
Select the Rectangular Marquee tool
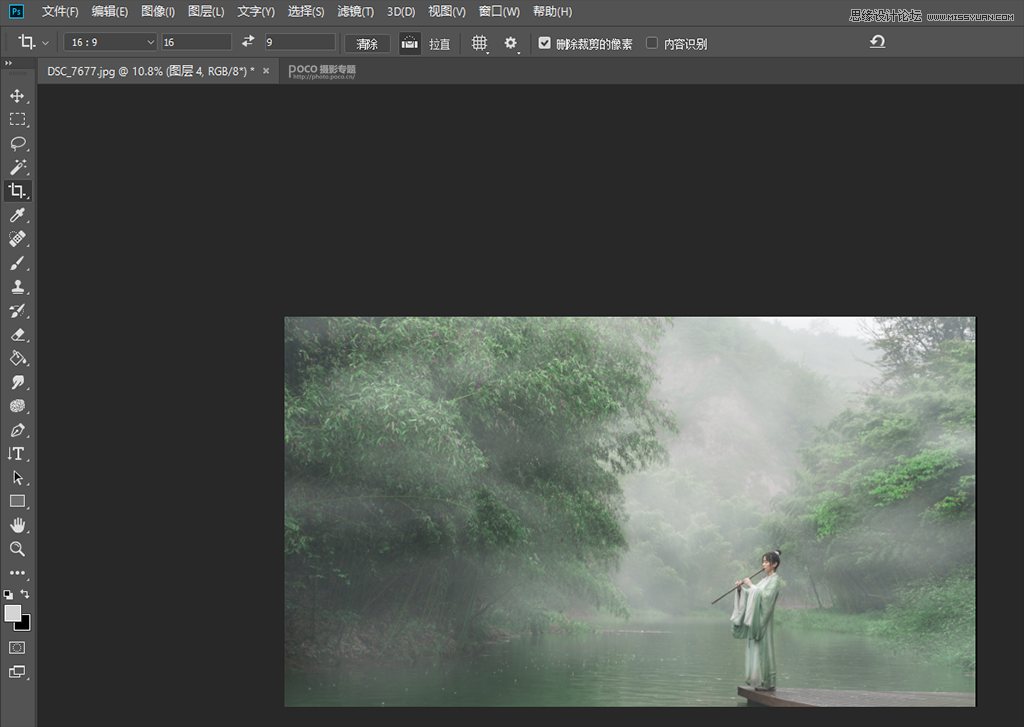[x=16, y=119]
